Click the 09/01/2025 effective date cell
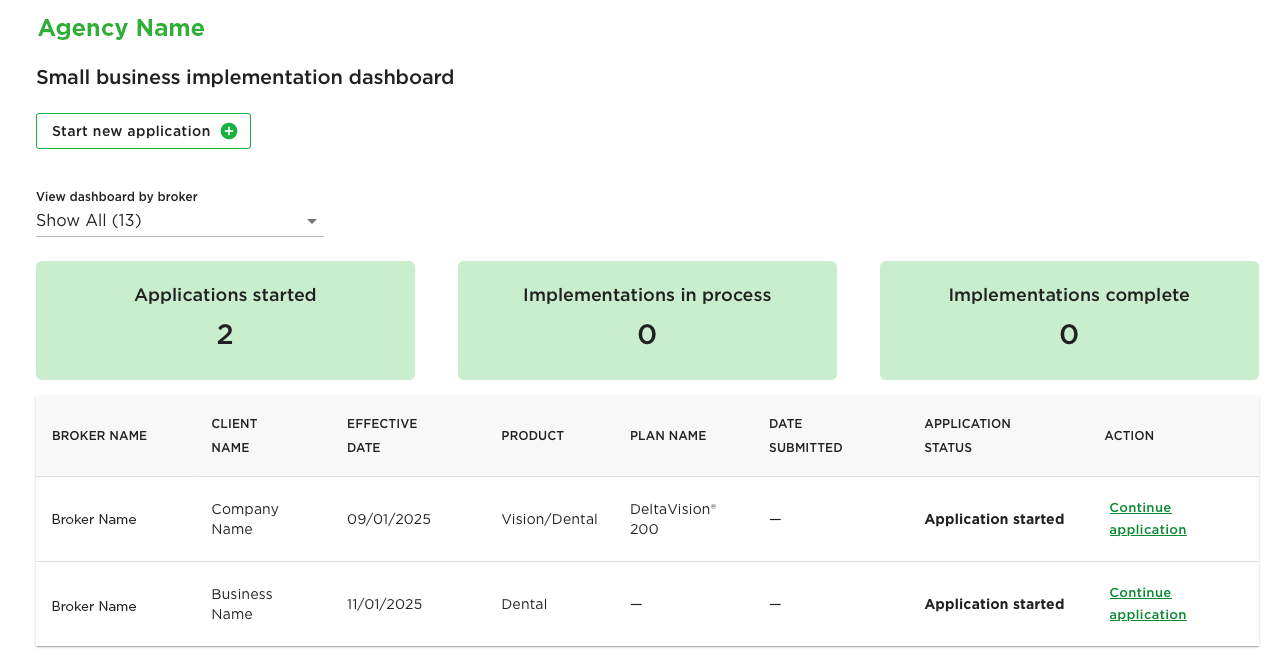The image size is (1278, 656). (389, 519)
